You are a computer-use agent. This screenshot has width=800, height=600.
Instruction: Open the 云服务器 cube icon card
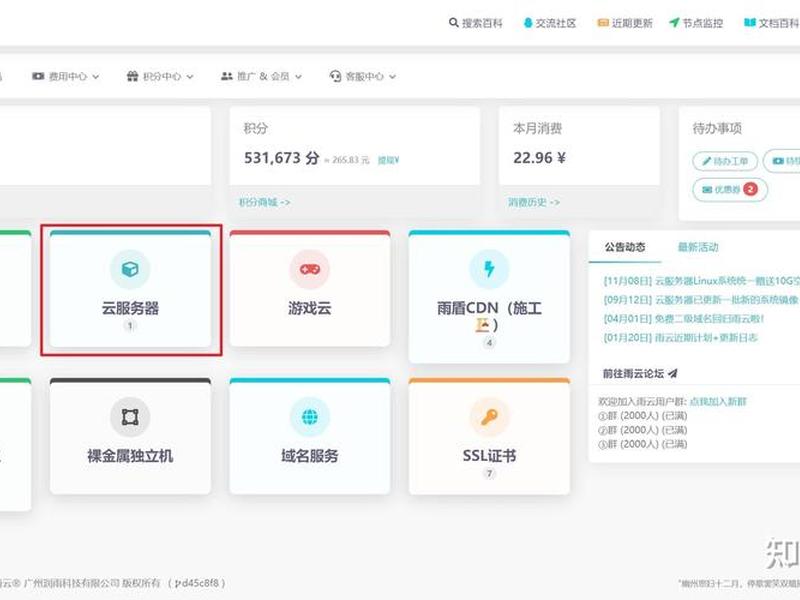130,269
